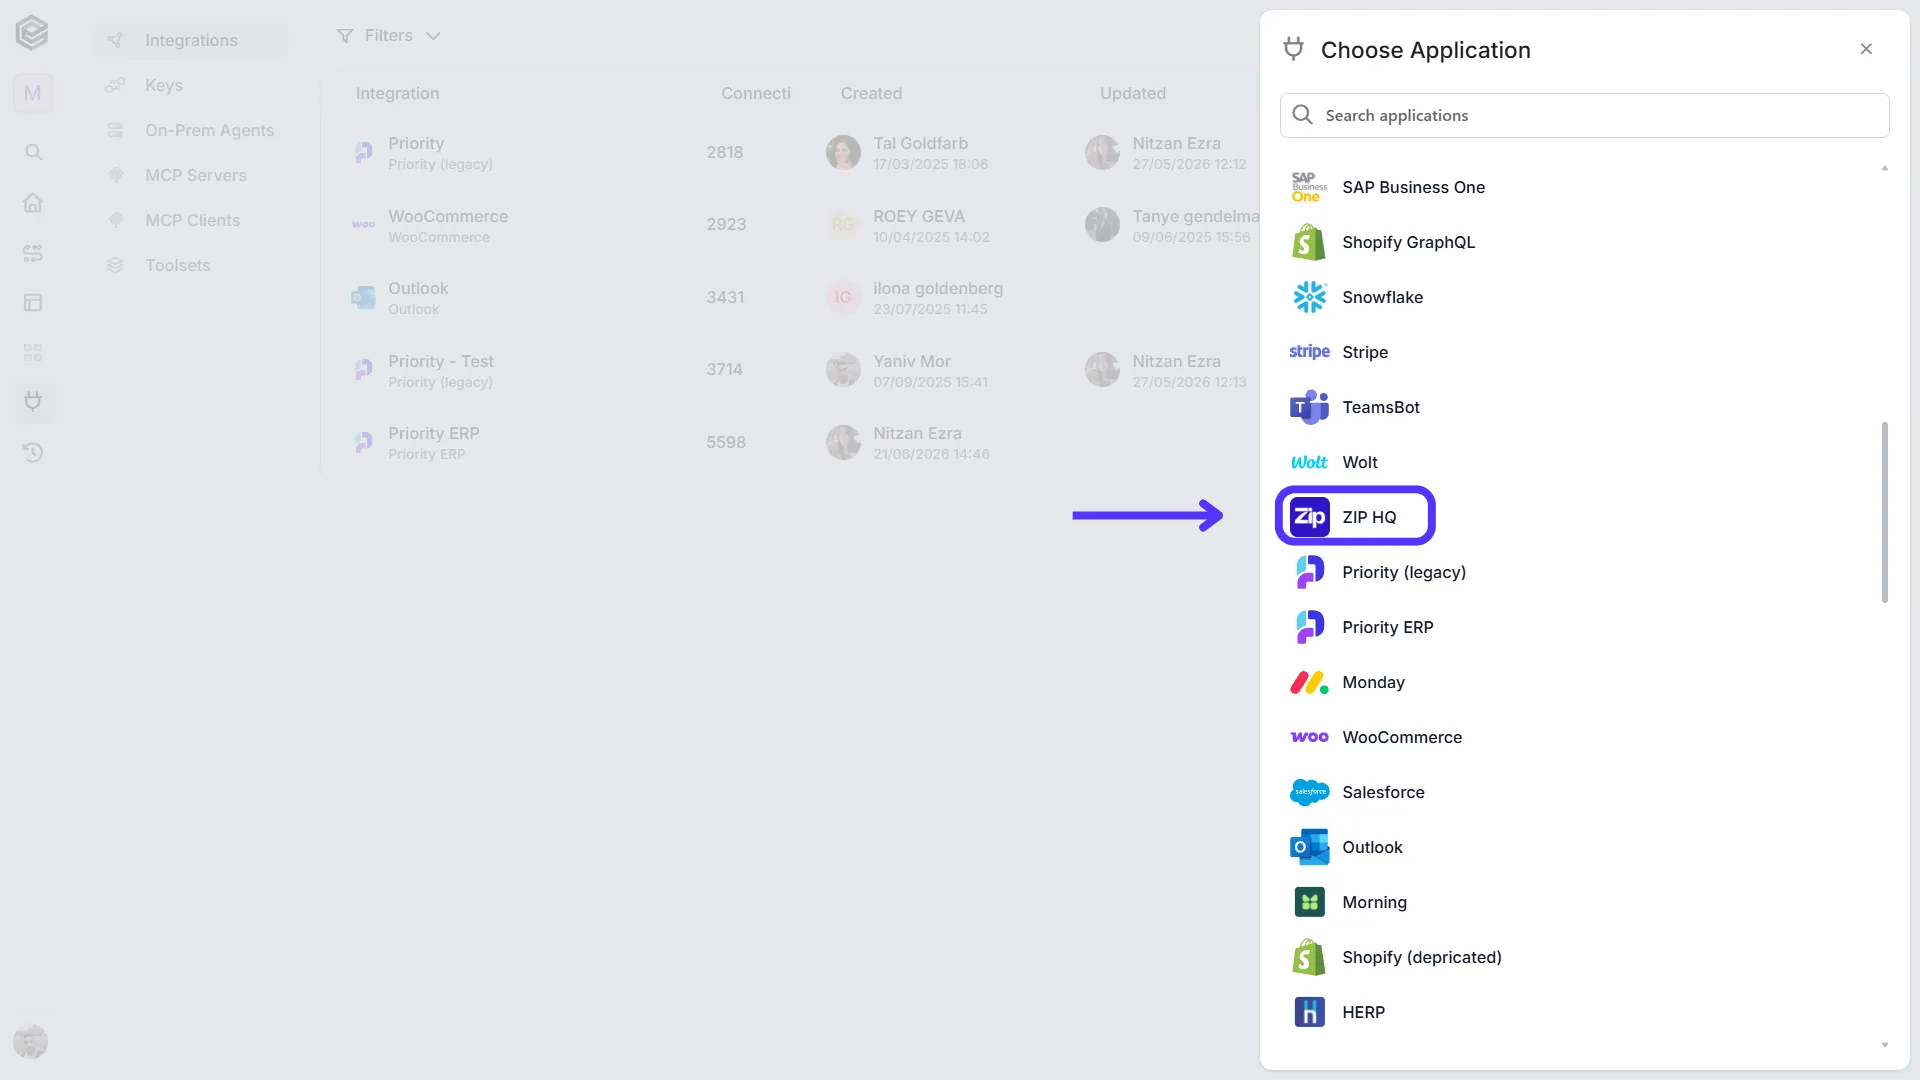The image size is (1920, 1080).
Task: Choose the Shopify GraphQL app icon
Action: (1309, 242)
